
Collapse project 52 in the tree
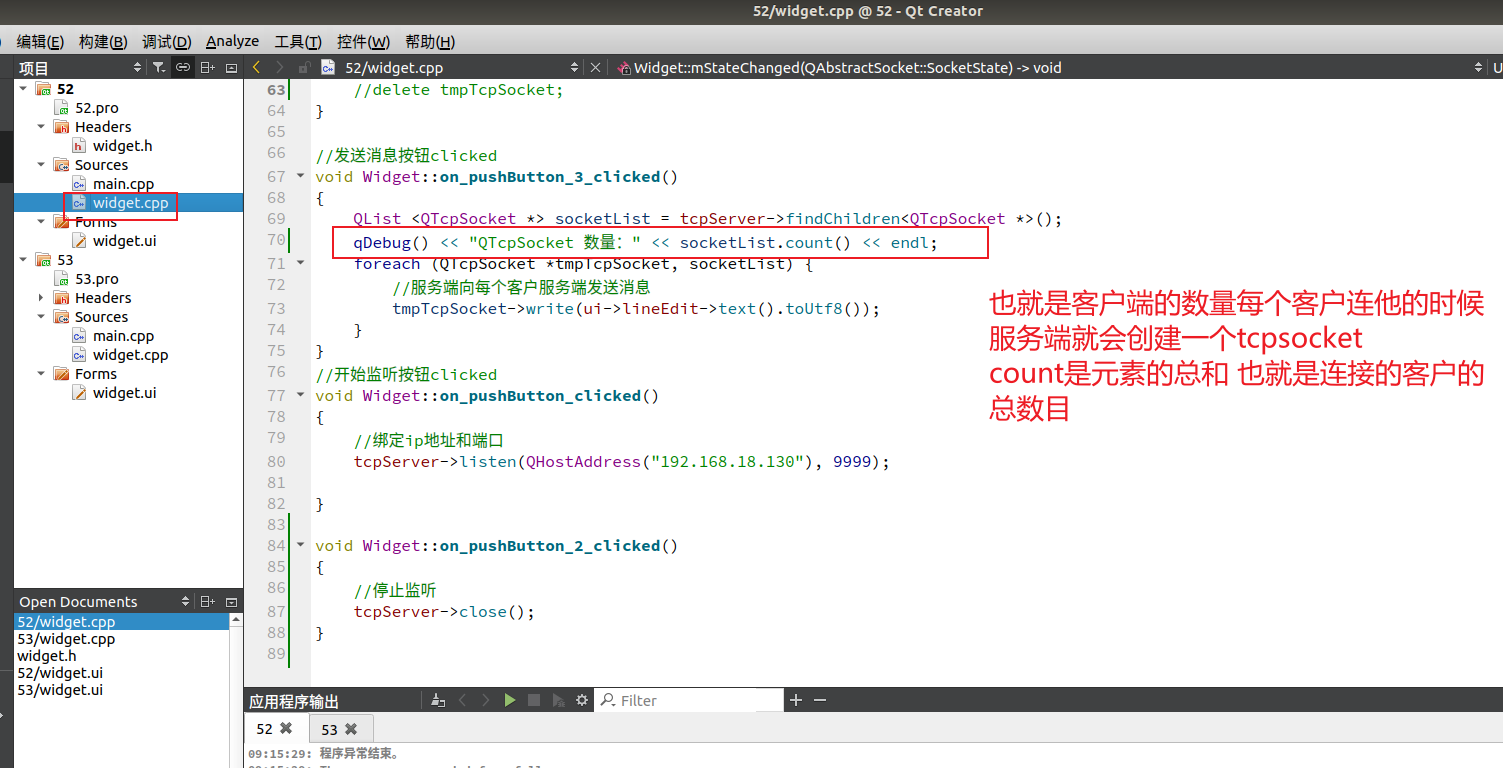pyautogui.click(x=23, y=89)
